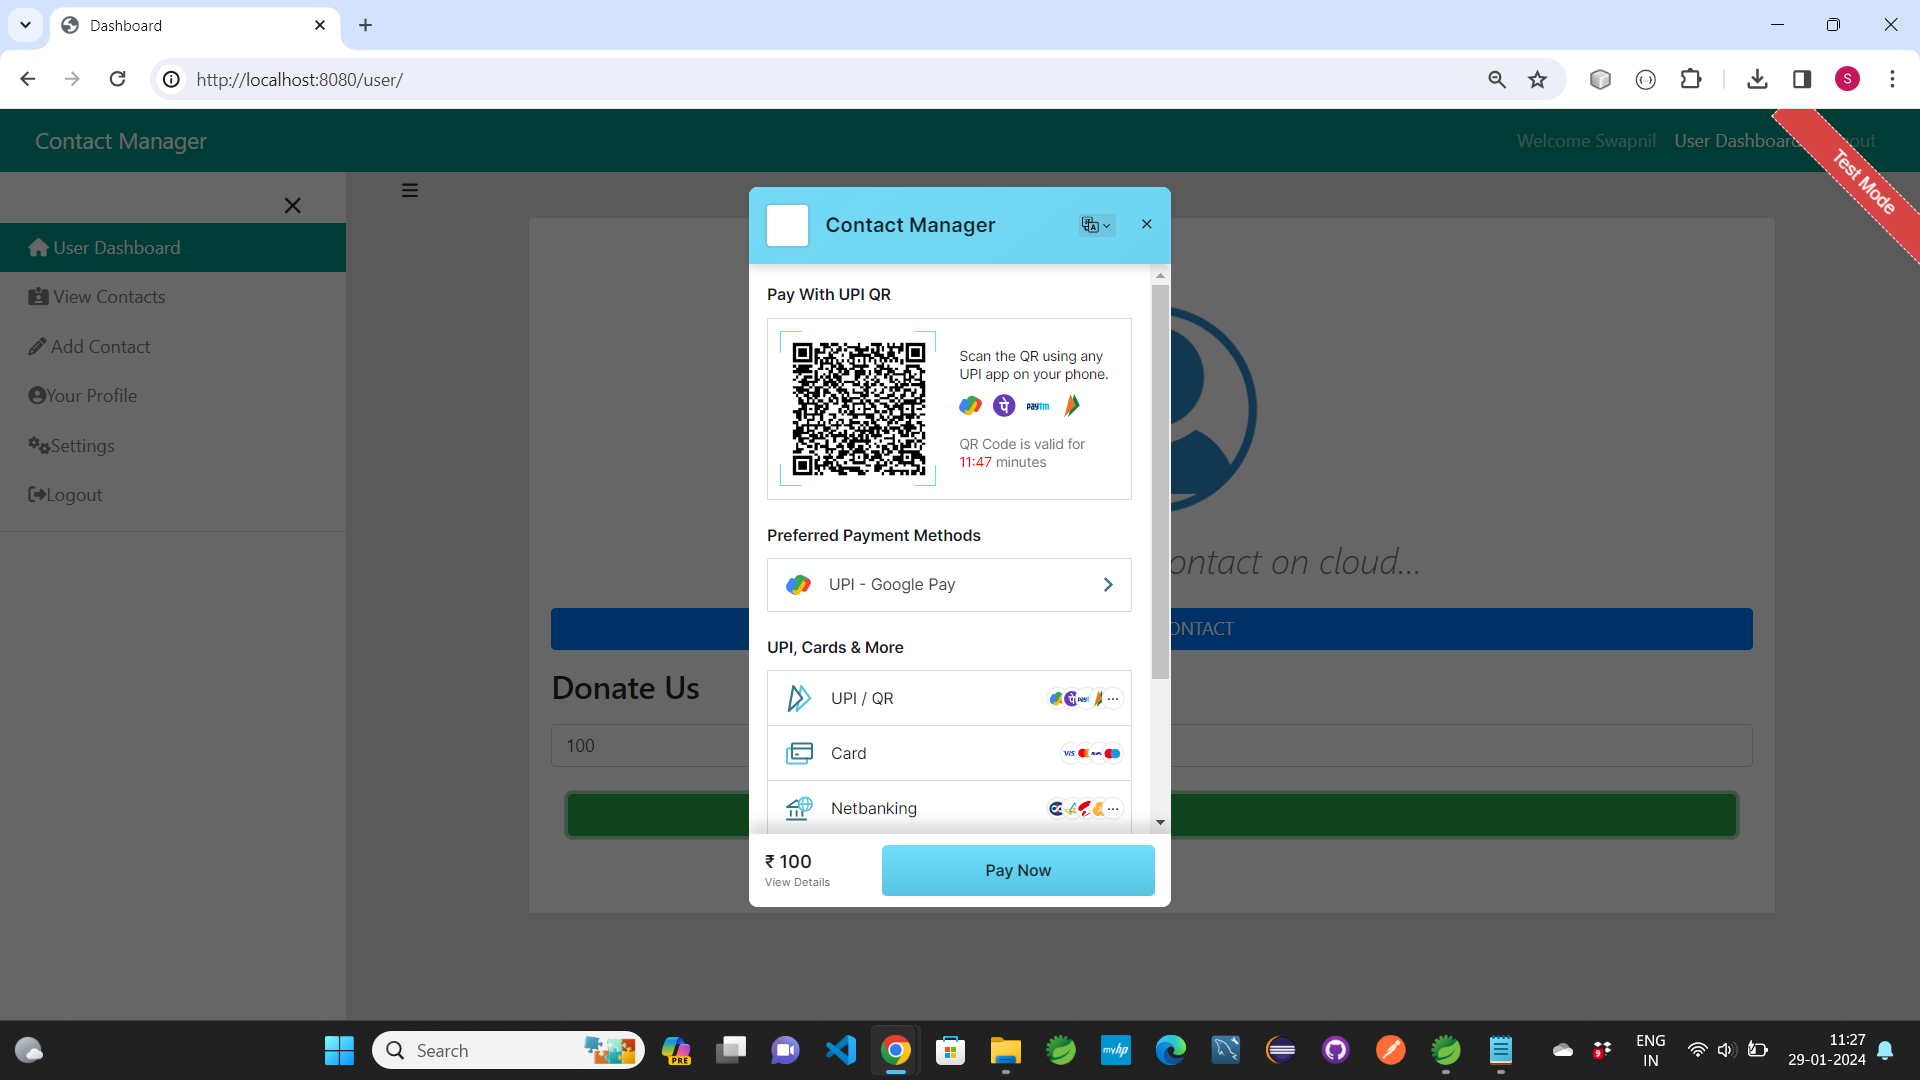
Task: Click the Pay Now button
Action: click(x=1018, y=870)
